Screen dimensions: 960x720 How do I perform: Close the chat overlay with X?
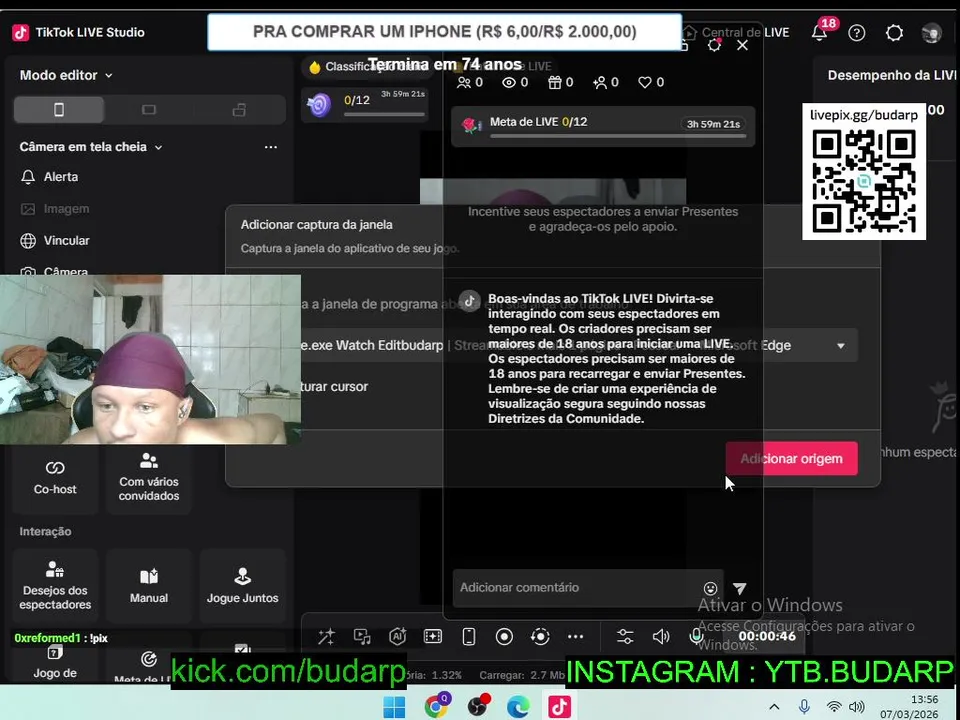coord(742,45)
